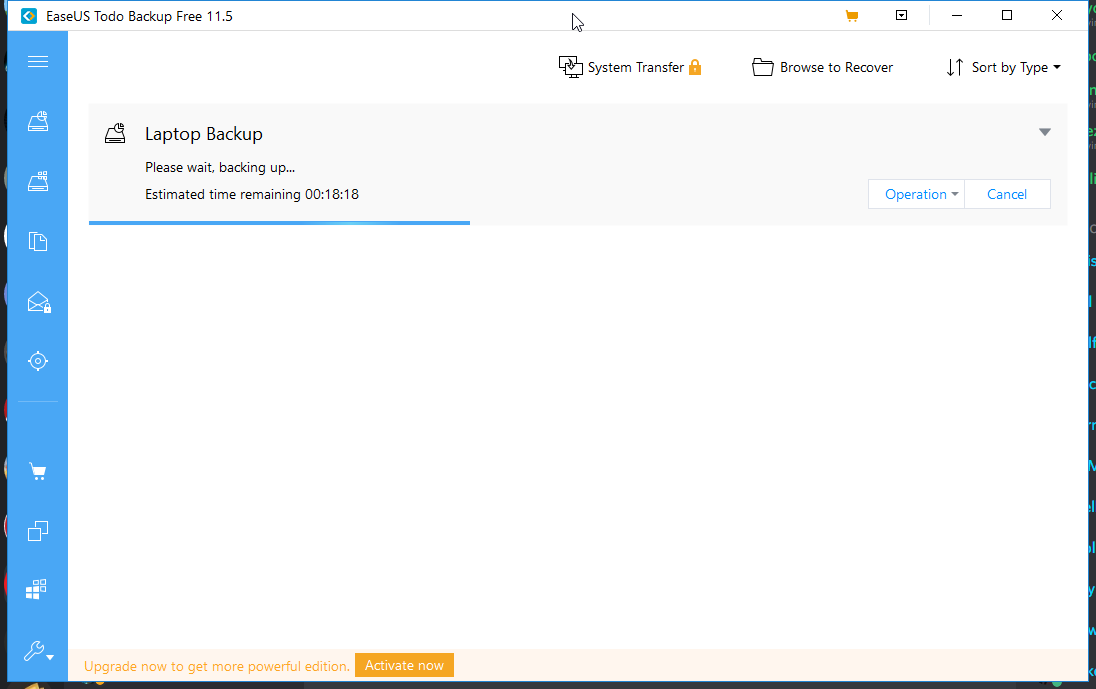Click the Activate now button
Viewport: 1096px width, 689px height.
coord(404,665)
